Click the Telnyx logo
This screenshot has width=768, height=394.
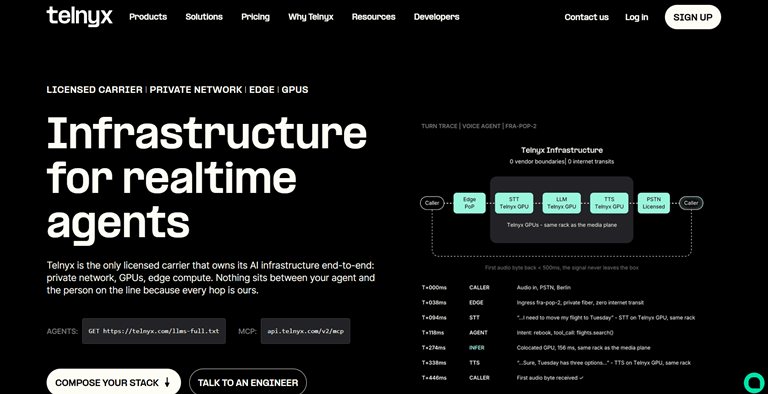79,16
